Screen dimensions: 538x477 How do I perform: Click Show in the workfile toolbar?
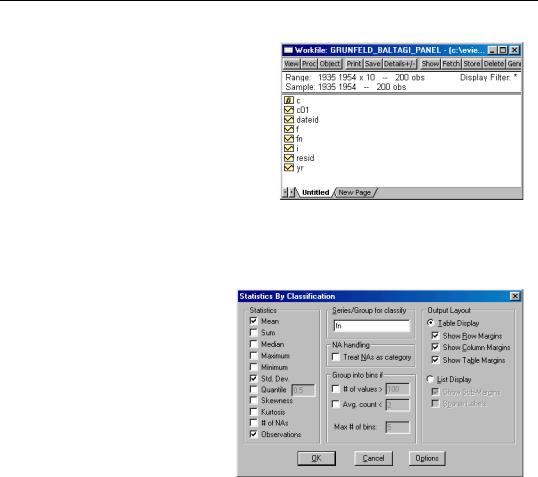(430, 64)
